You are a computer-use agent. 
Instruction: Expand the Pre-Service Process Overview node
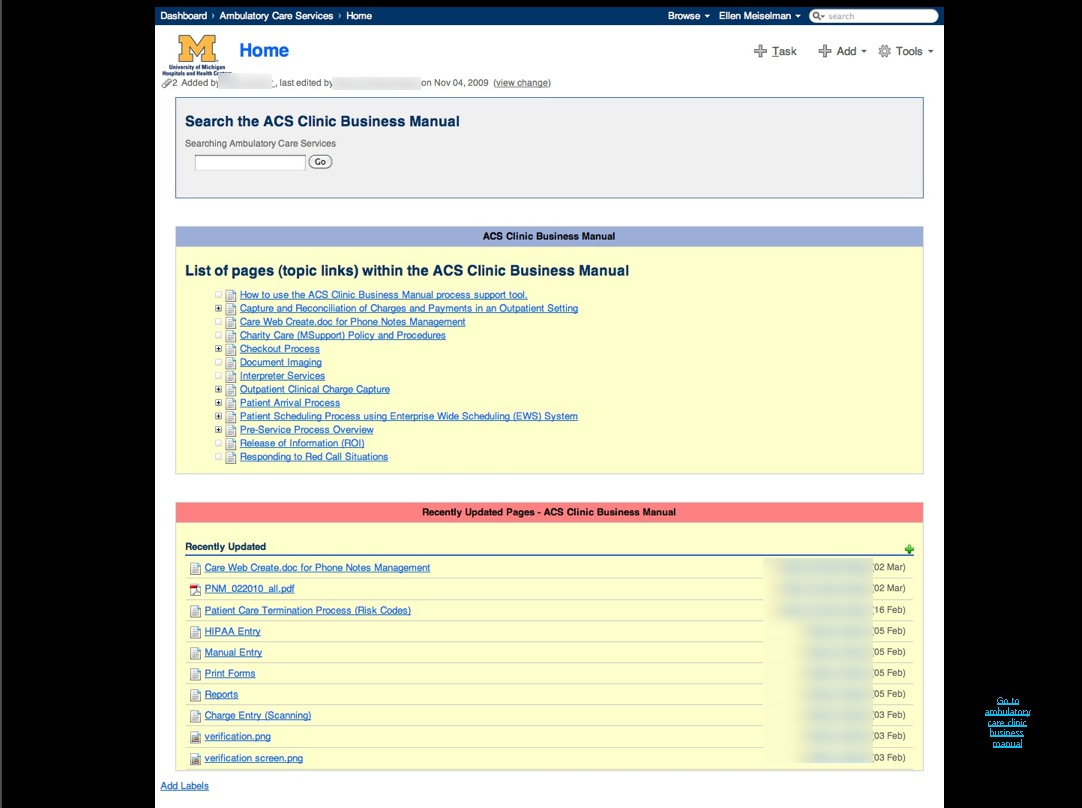pos(219,430)
